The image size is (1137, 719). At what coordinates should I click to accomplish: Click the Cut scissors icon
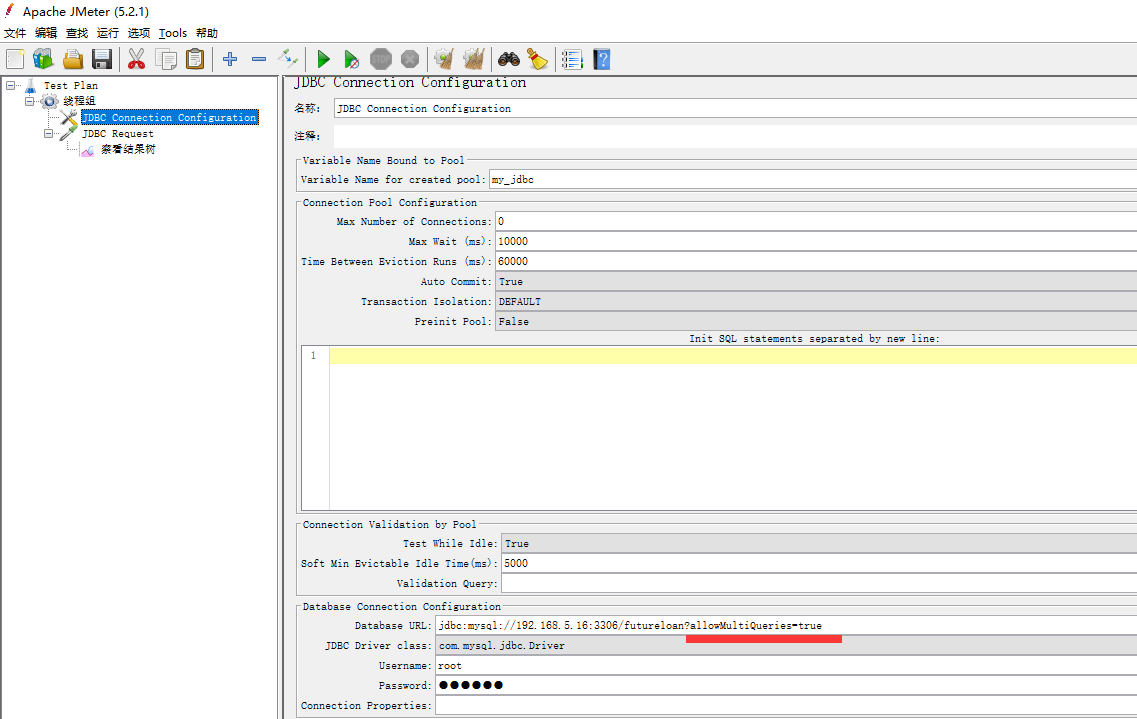coord(137,60)
